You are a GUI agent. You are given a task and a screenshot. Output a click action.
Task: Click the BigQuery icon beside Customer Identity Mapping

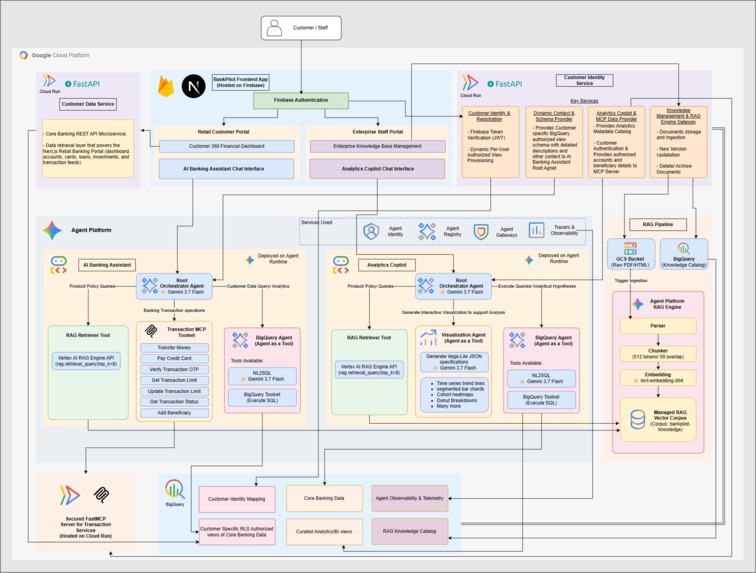click(175, 489)
